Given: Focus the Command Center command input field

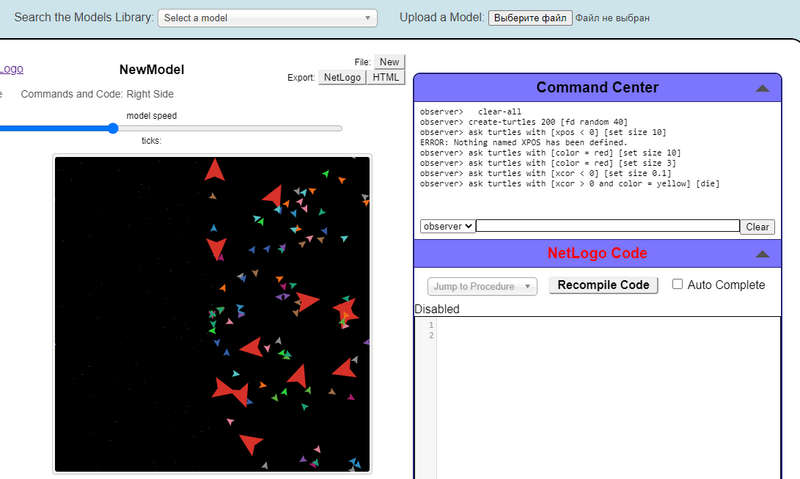Looking at the screenshot, I should click(607, 227).
